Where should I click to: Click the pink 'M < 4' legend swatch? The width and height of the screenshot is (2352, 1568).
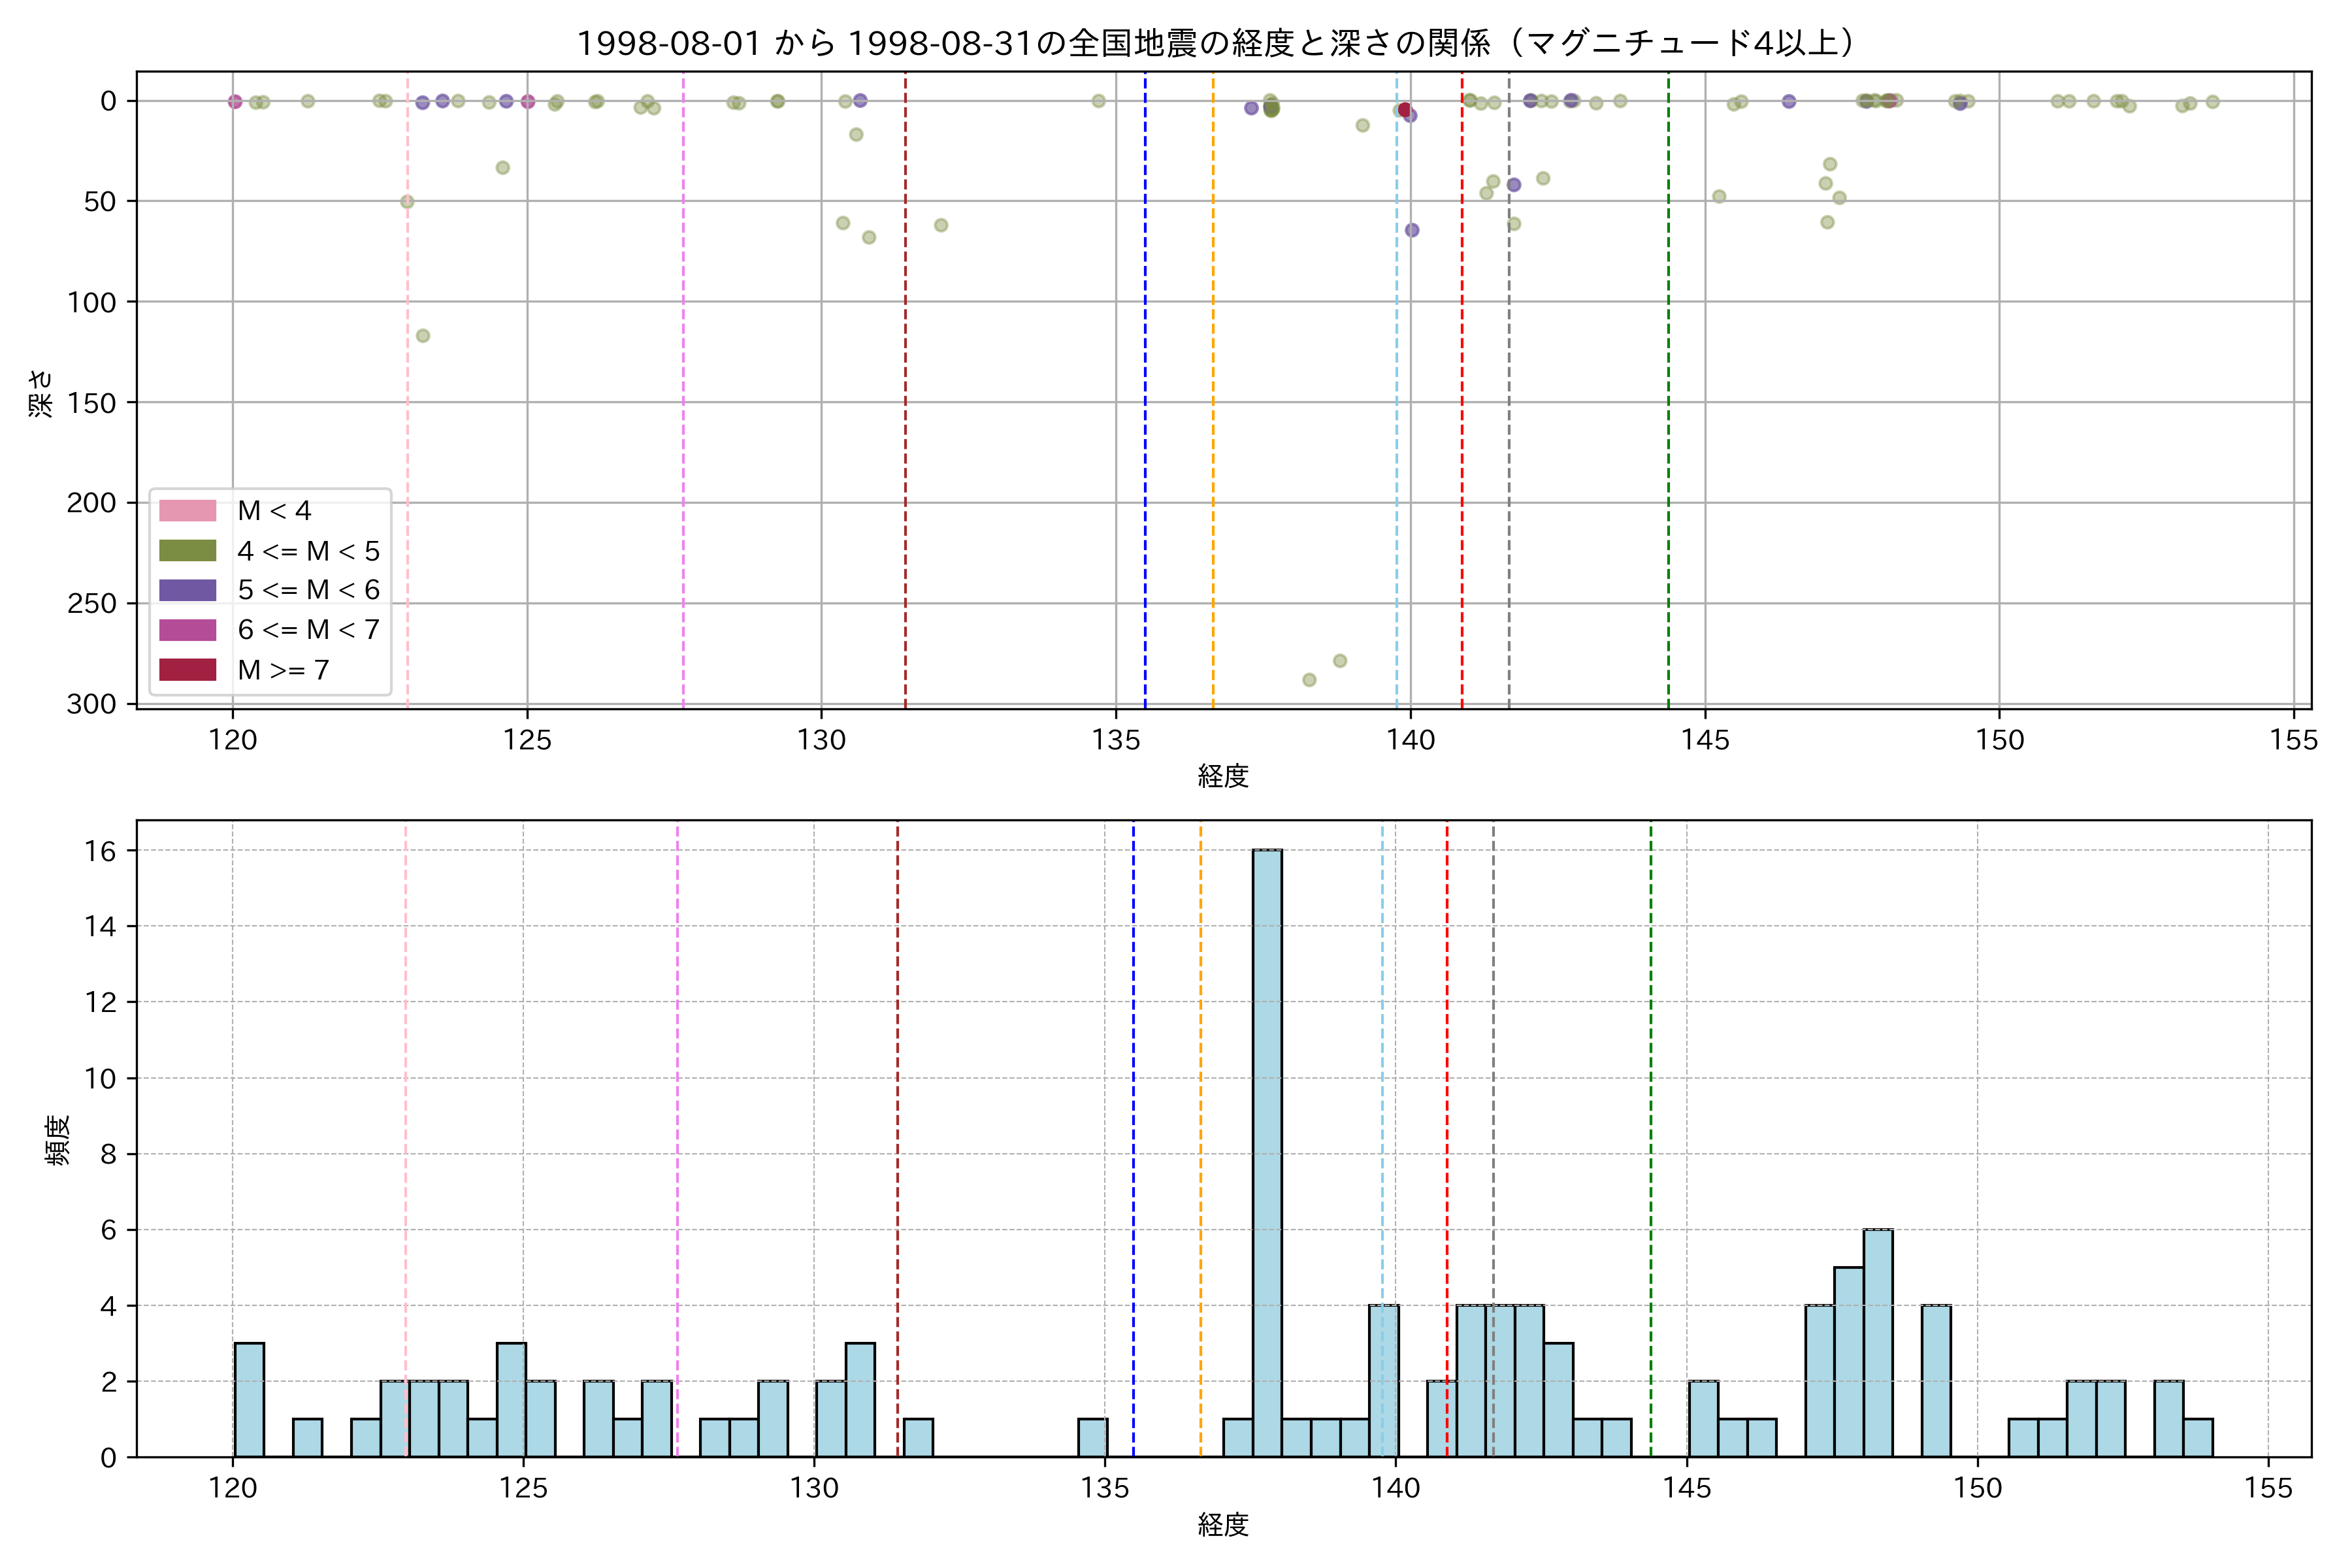[187, 511]
